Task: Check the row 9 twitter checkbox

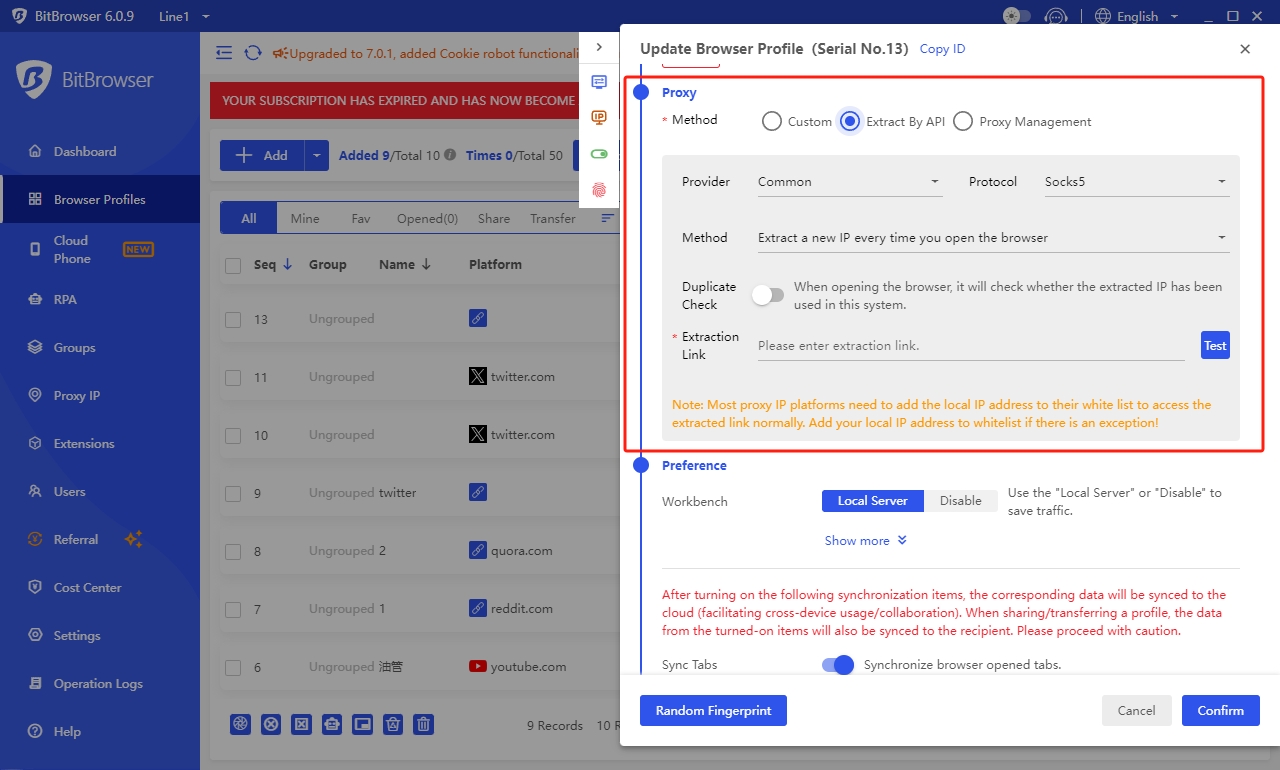Action: click(233, 493)
